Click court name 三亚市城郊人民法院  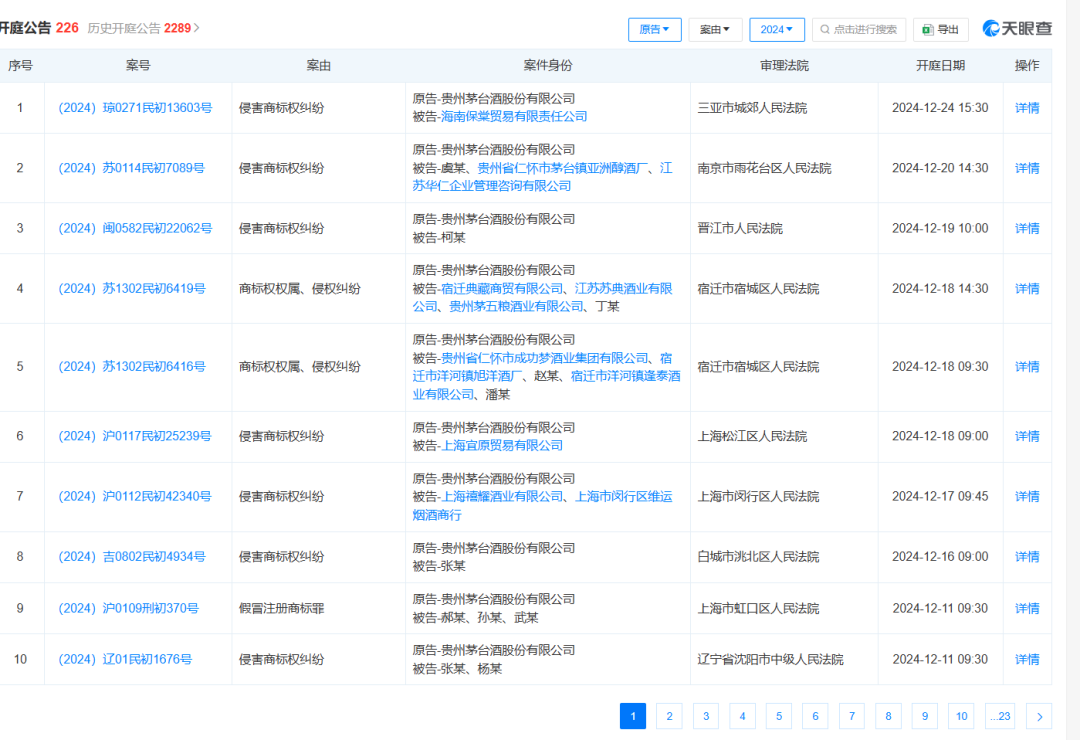point(752,108)
